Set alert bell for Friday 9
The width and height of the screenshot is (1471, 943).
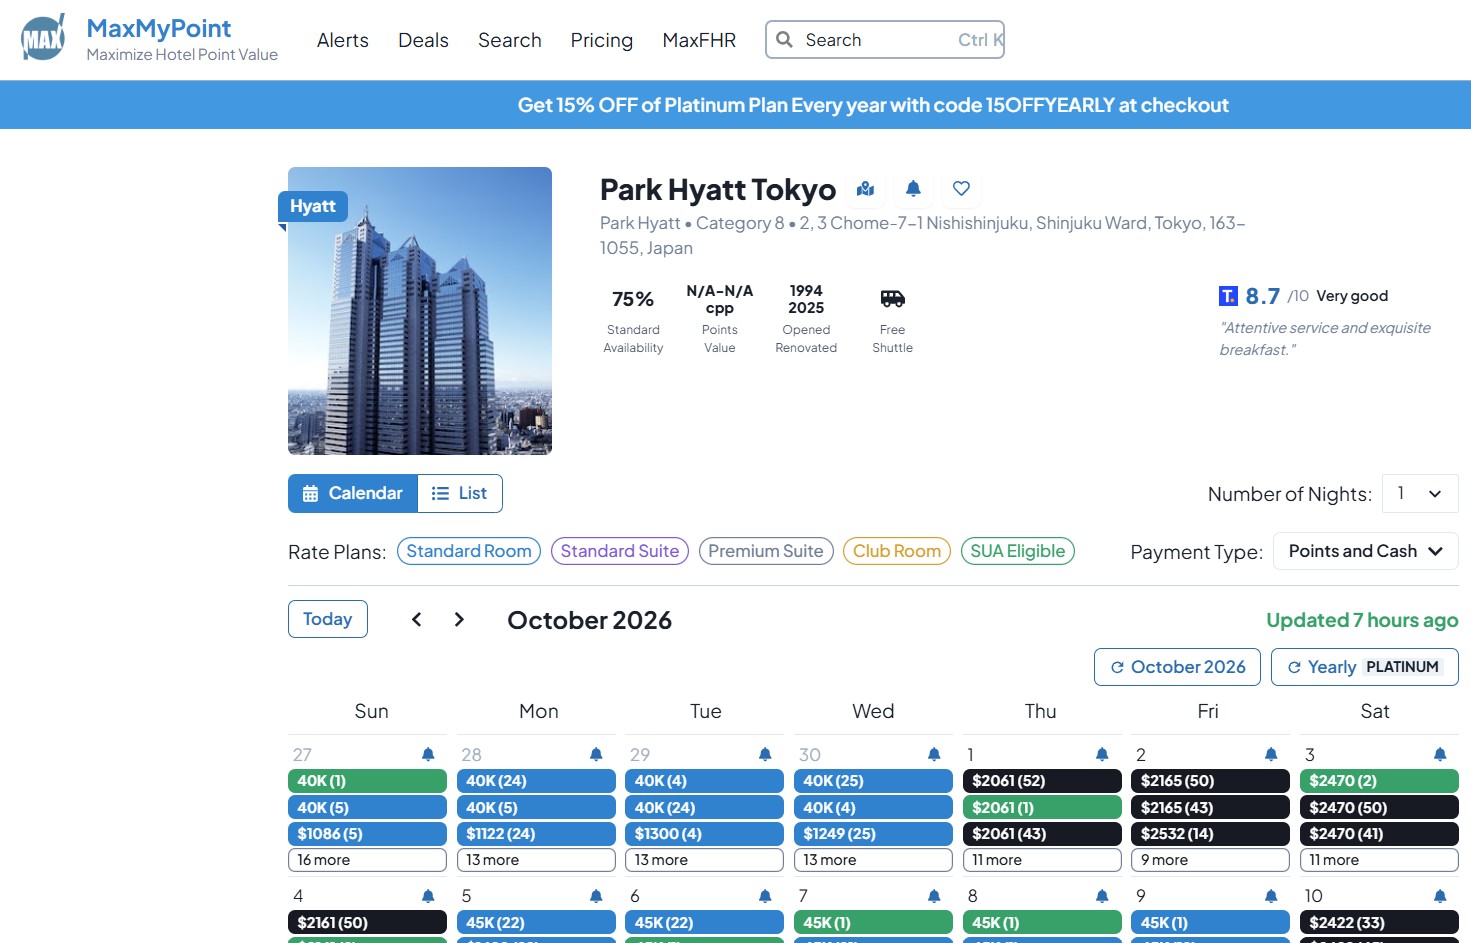click(1271, 896)
